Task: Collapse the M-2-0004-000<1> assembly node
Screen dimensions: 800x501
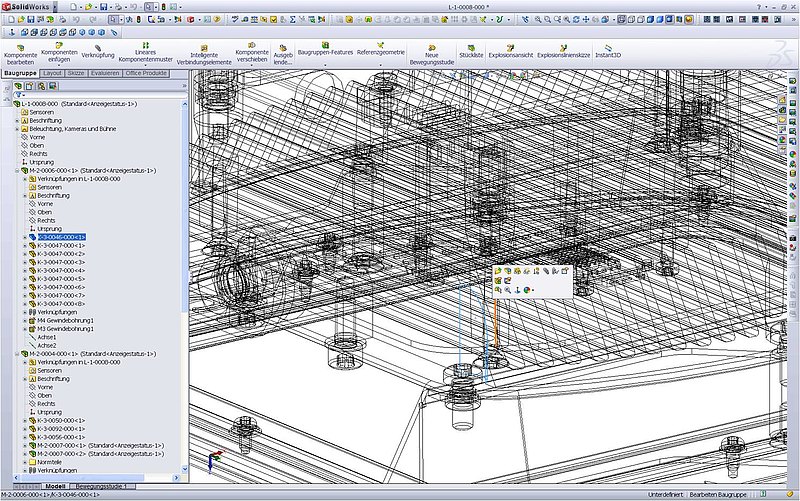Action: [x=16, y=353]
